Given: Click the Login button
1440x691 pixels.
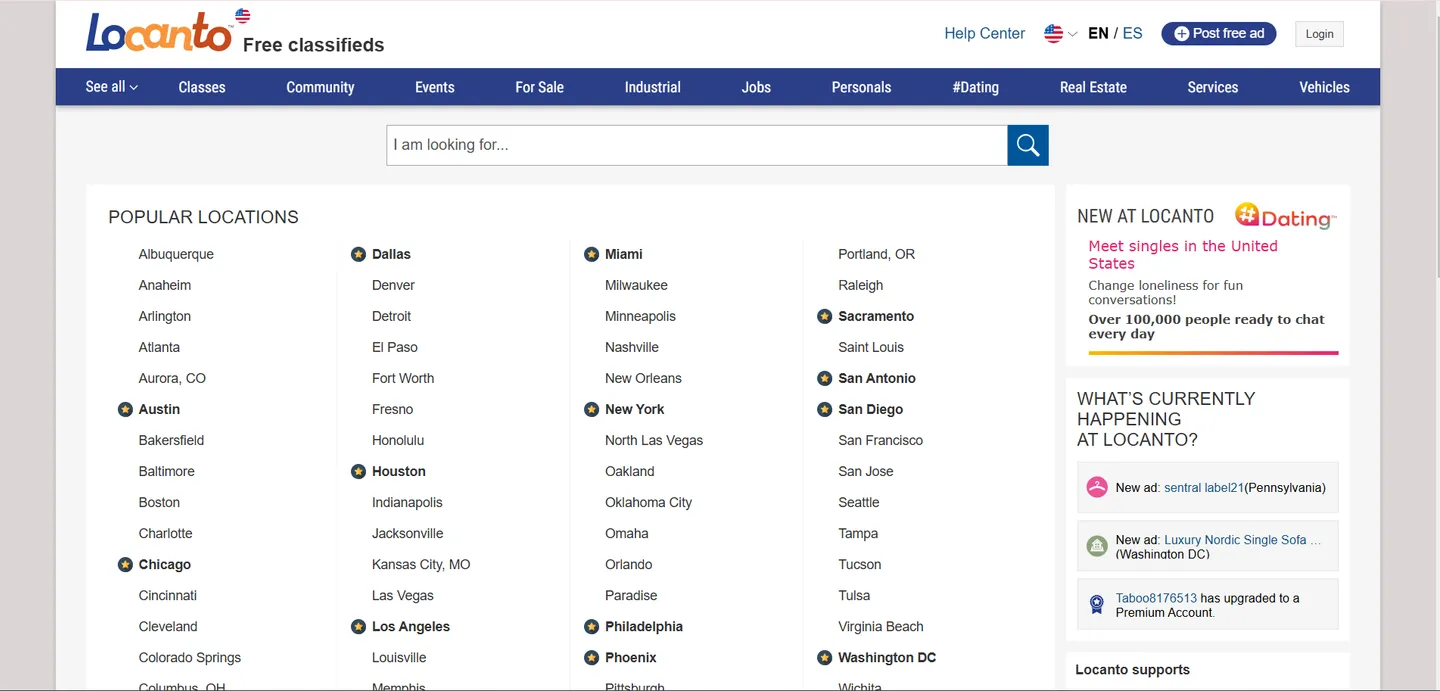Looking at the screenshot, I should [1320, 34].
